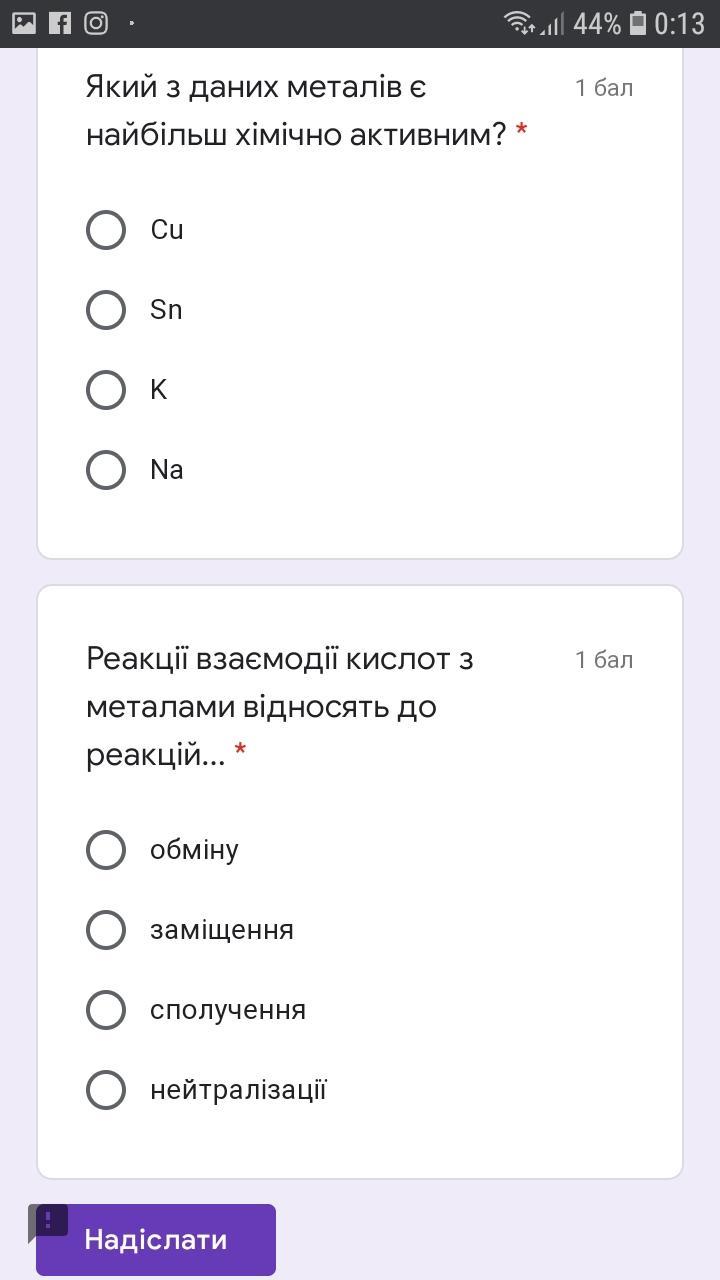
Task: Click the most active metal question text
Action: click(300, 110)
